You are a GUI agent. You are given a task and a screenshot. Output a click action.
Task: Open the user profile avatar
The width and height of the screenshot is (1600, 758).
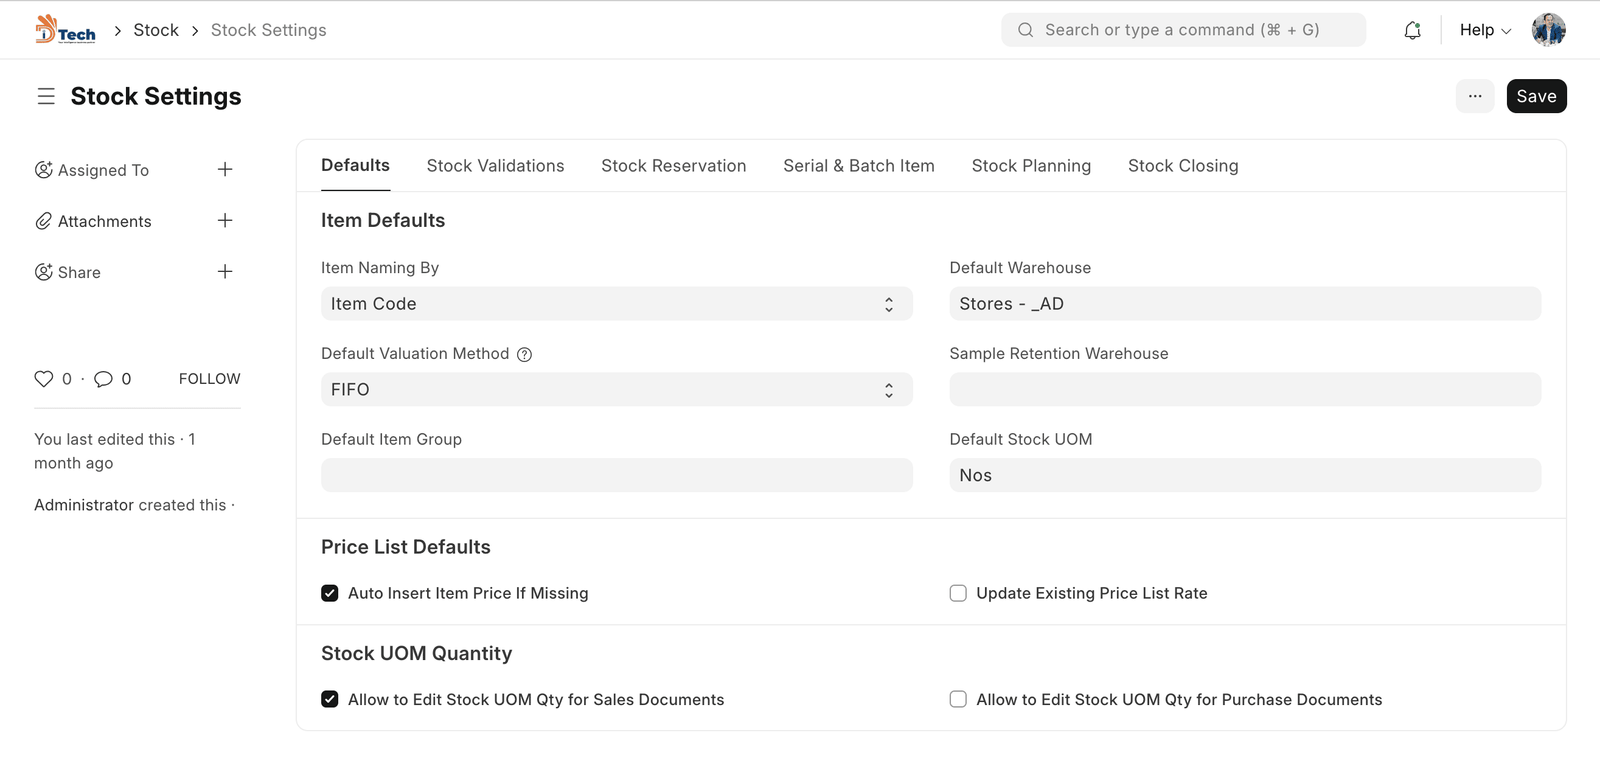tap(1548, 30)
